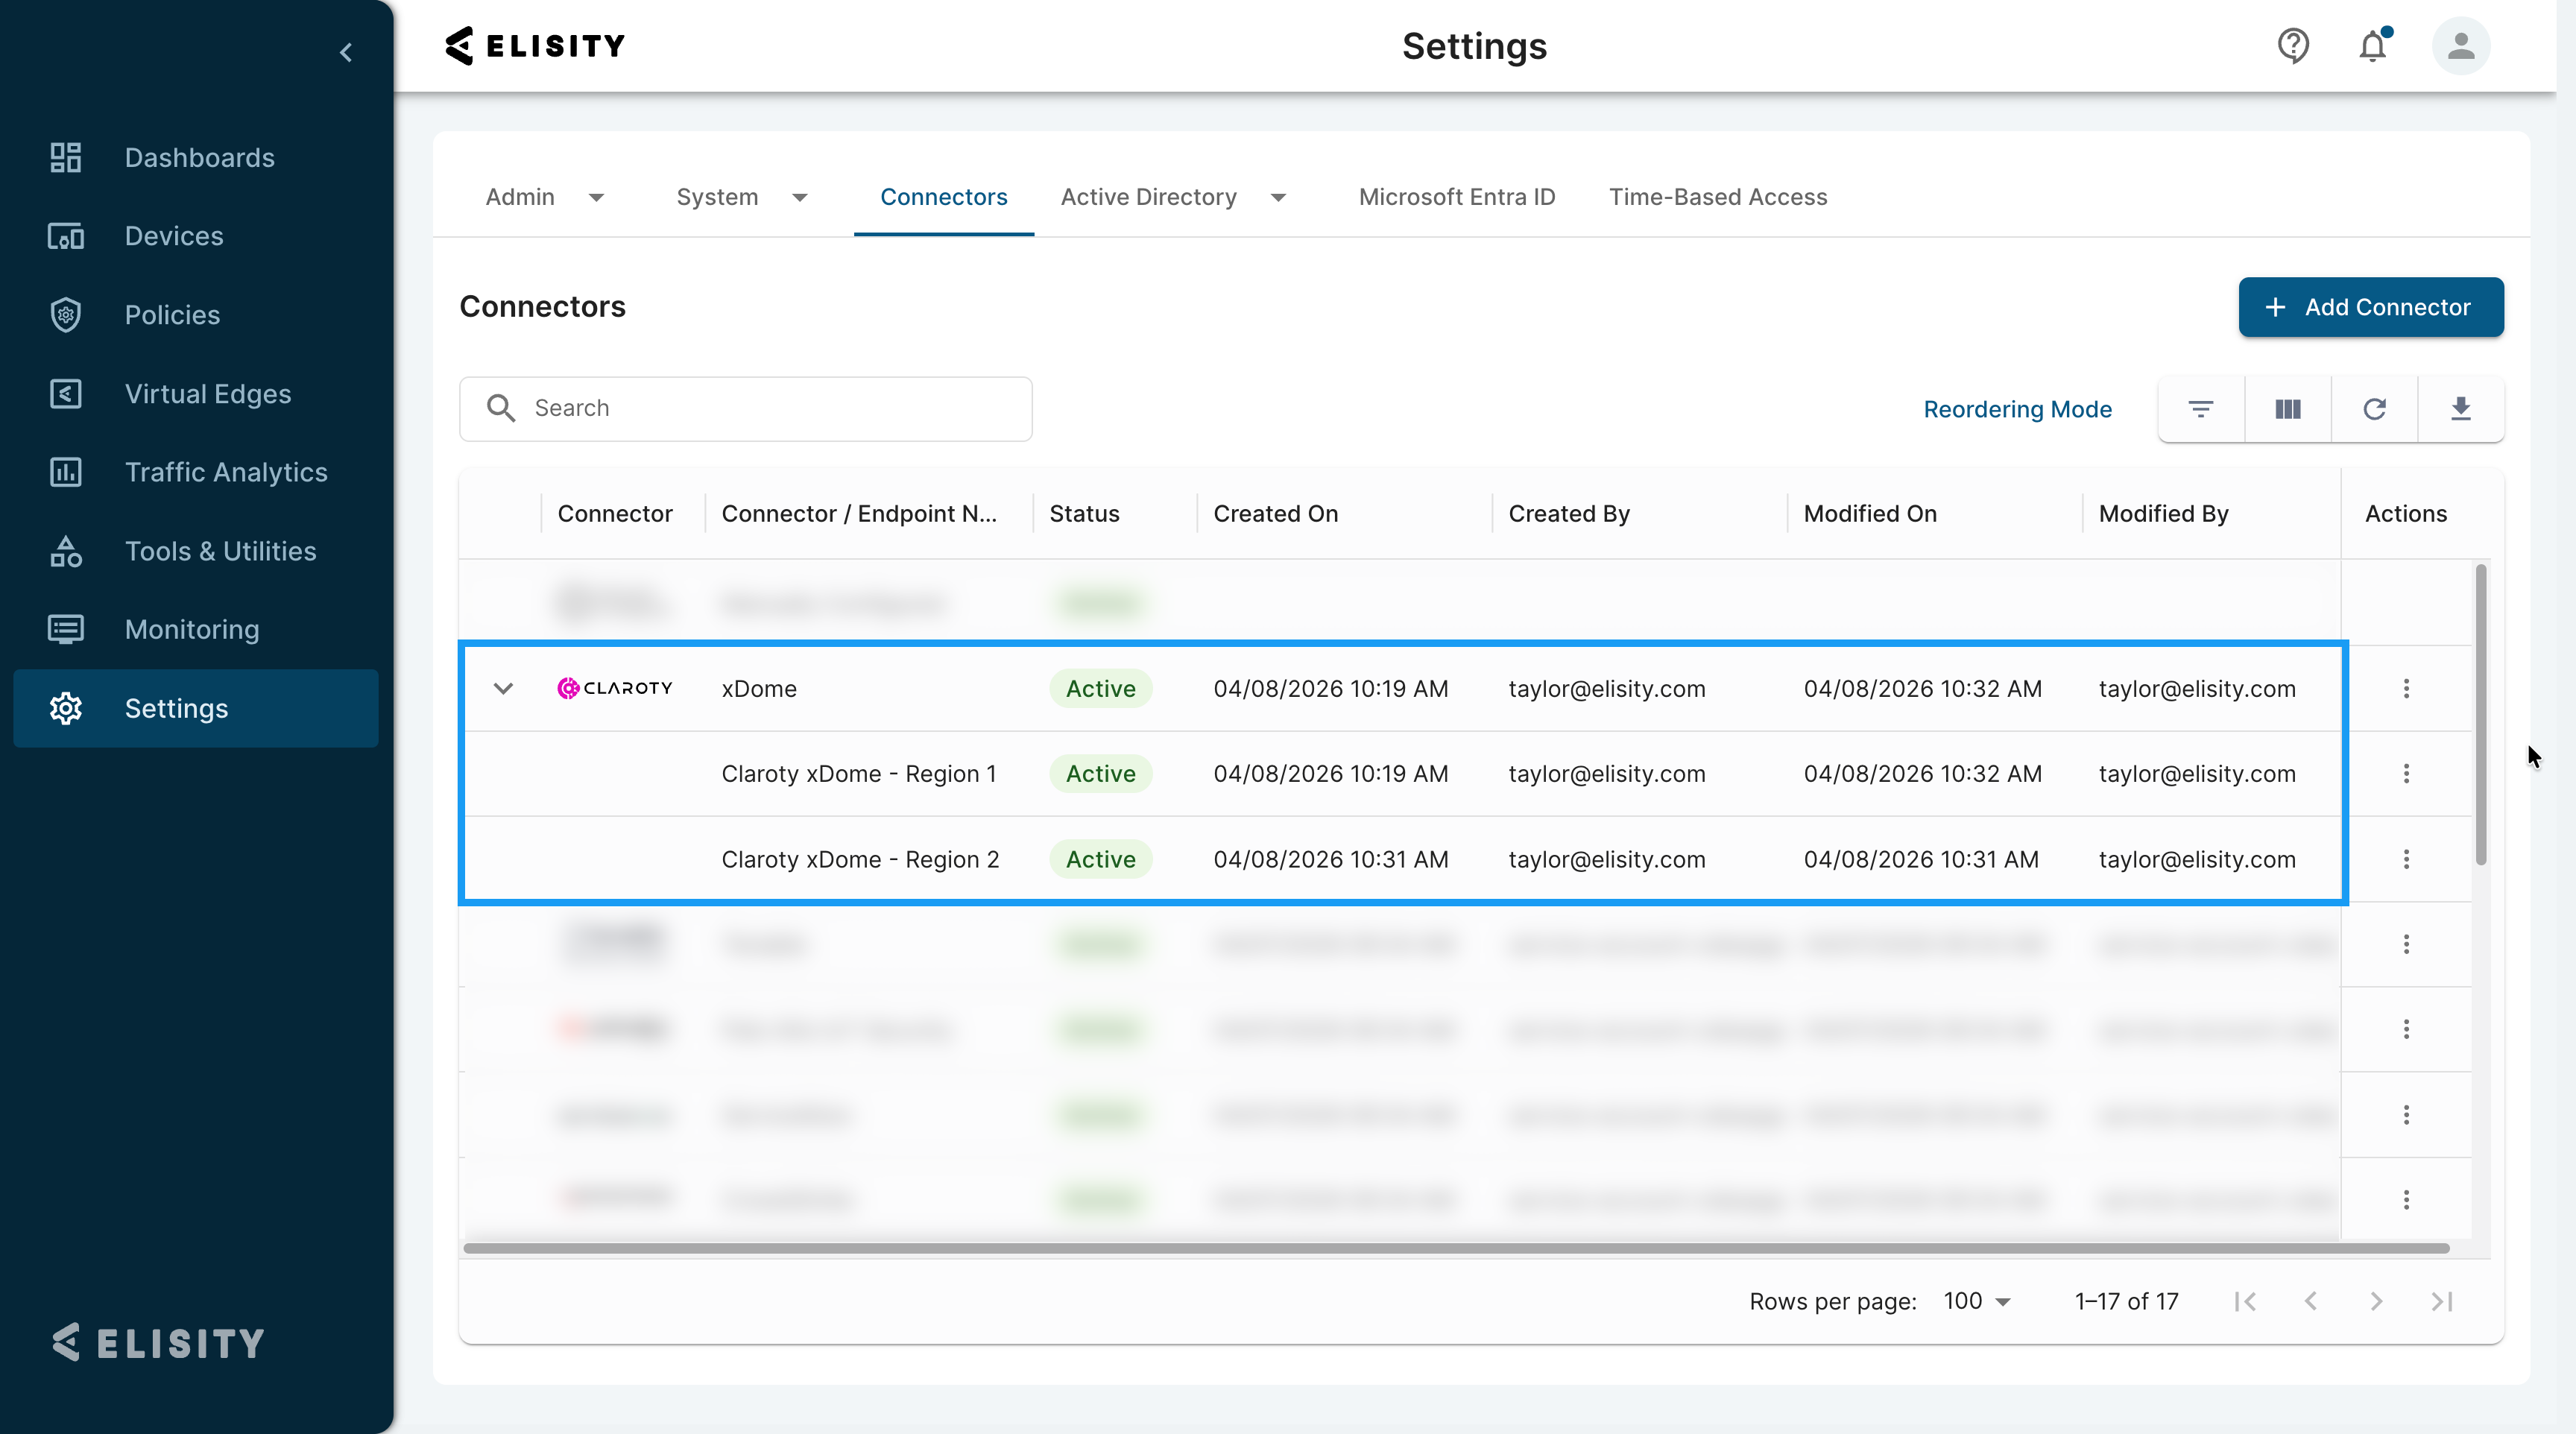The width and height of the screenshot is (2576, 1434).
Task: Collapse the left sidebar with the chevron
Action: coord(346,53)
